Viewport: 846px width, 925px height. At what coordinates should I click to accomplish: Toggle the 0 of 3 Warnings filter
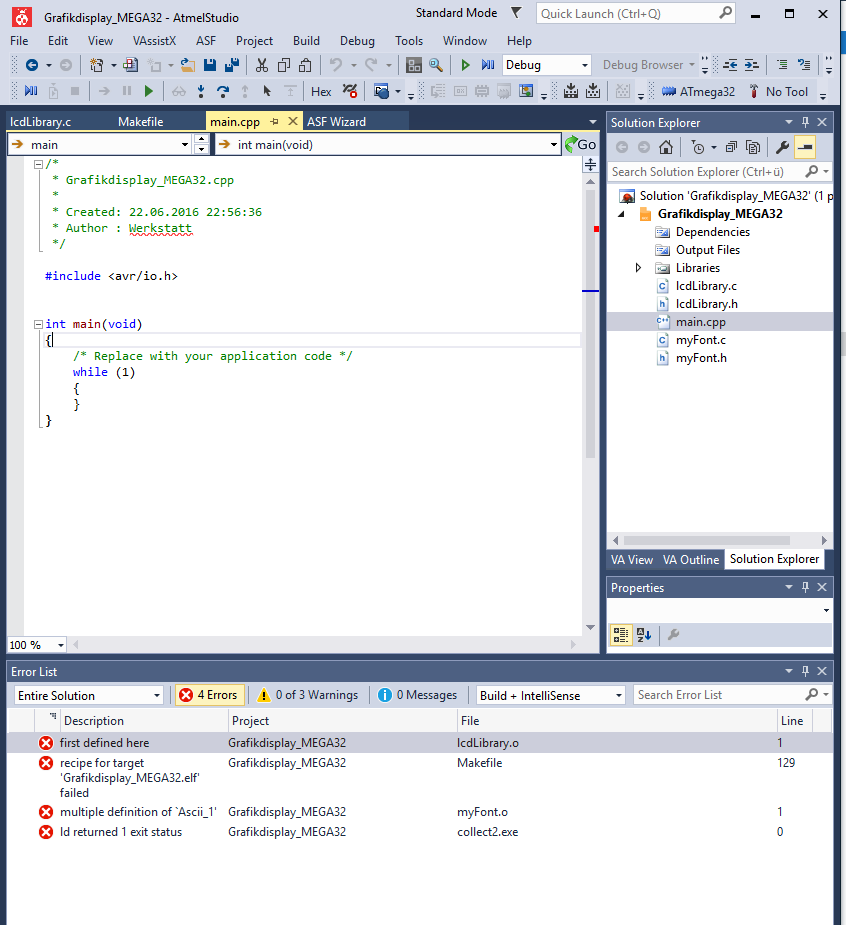307,695
